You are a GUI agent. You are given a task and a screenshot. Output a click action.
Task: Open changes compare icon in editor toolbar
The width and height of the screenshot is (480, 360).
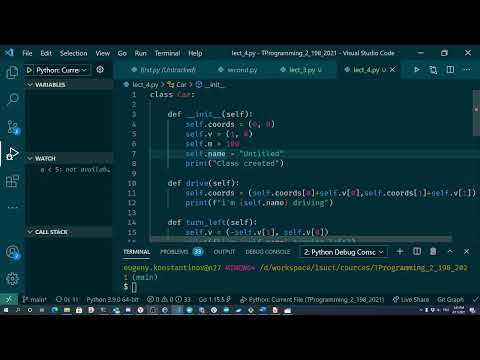(433, 70)
